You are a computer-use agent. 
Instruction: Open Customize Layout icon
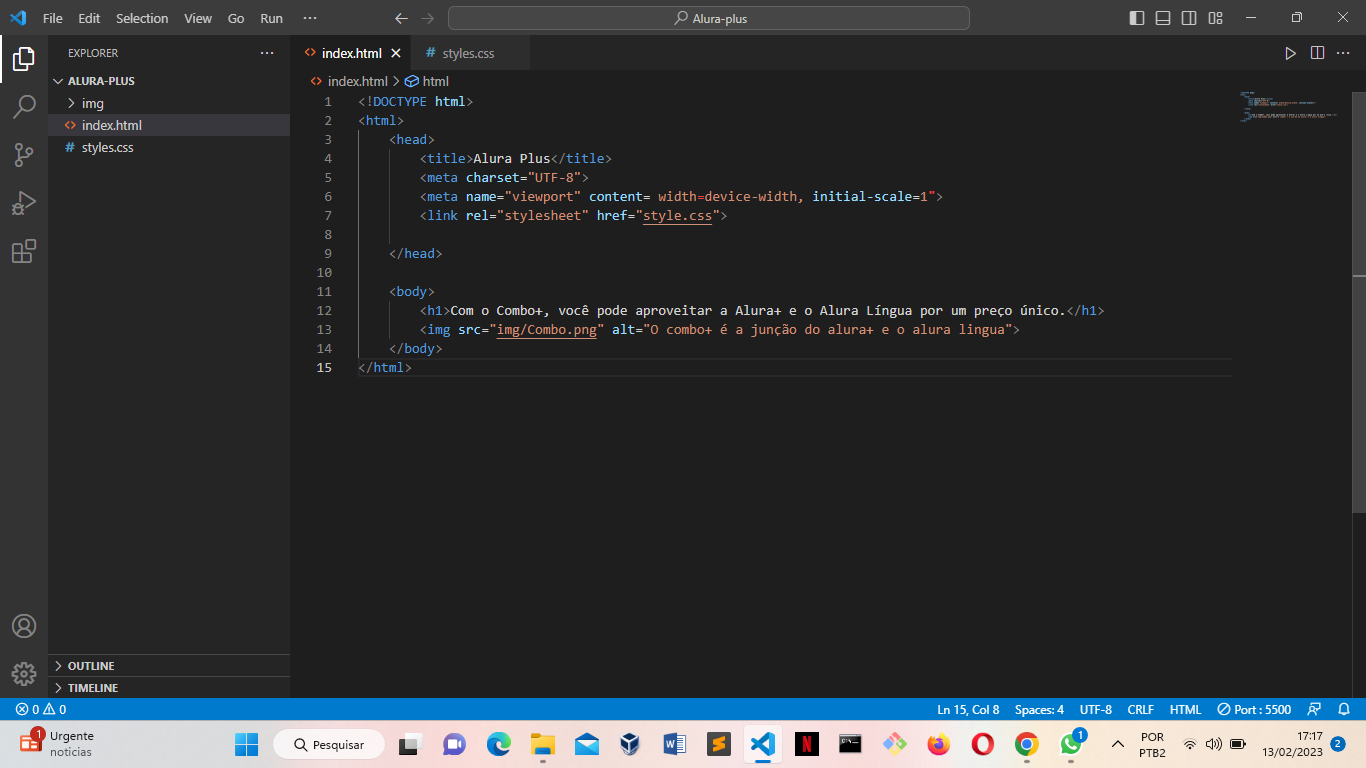(1215, 18)
